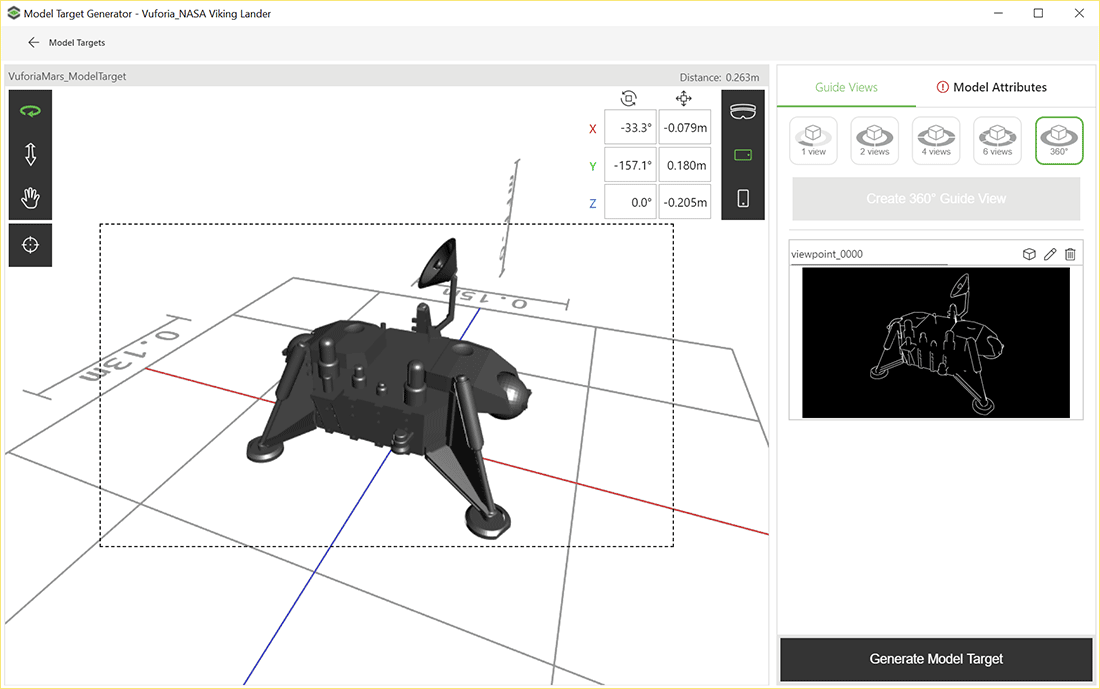1100x689 pixels.
Task: Select the 360° guide view preset
Action: pos(1059,140)
